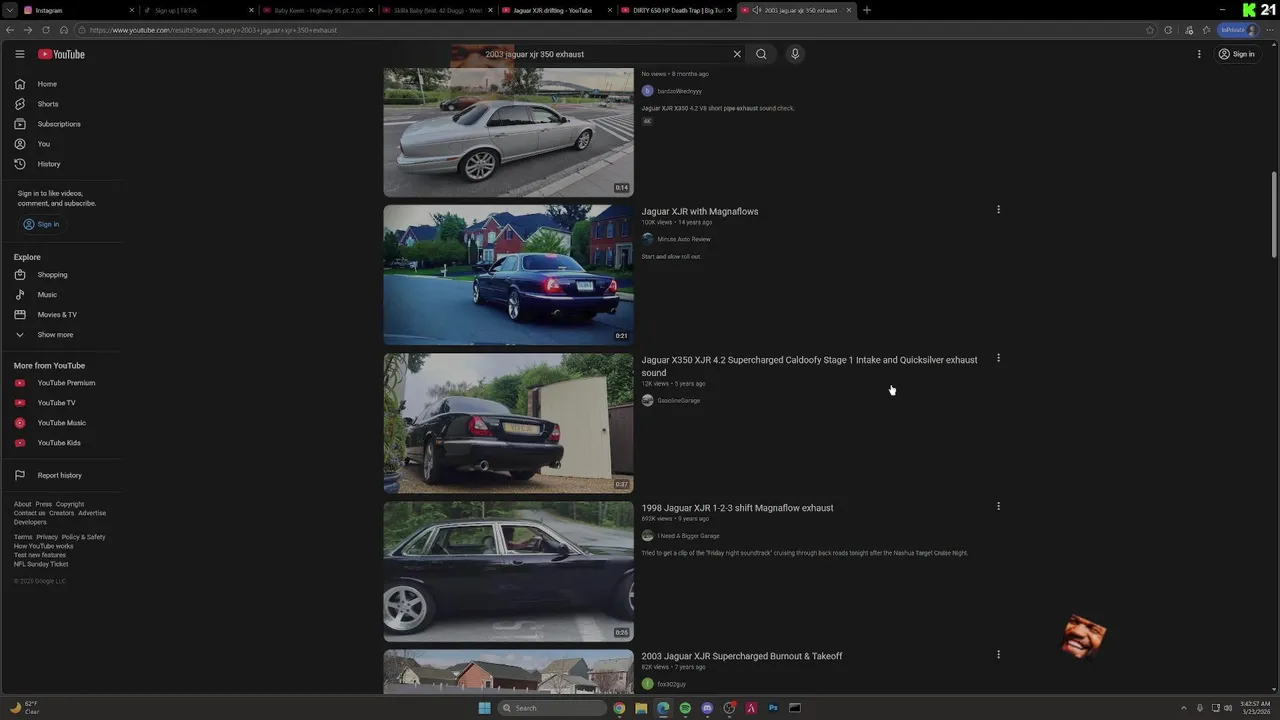1280x720 pixels.
Task: Open 2003 Jaguar XJR Supercharged Burnout title
Action: [x=742, y=656]
